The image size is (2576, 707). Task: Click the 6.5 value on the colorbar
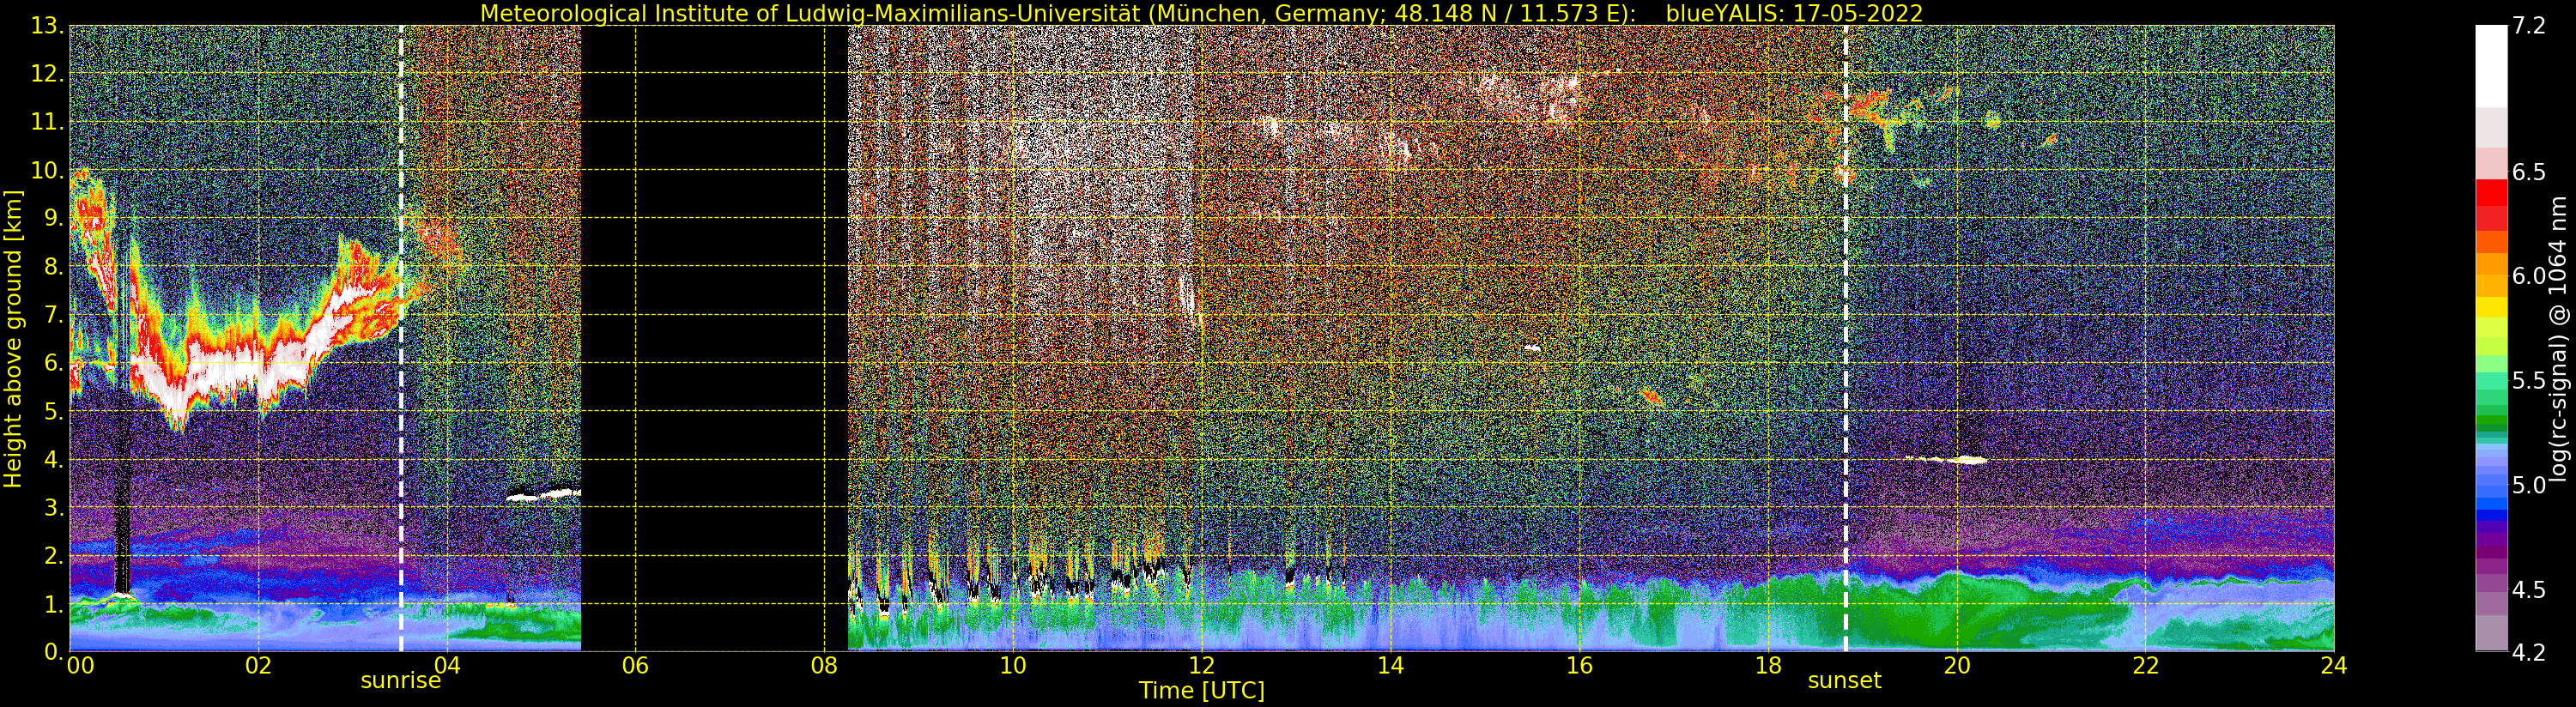[x=2529, y=172]
